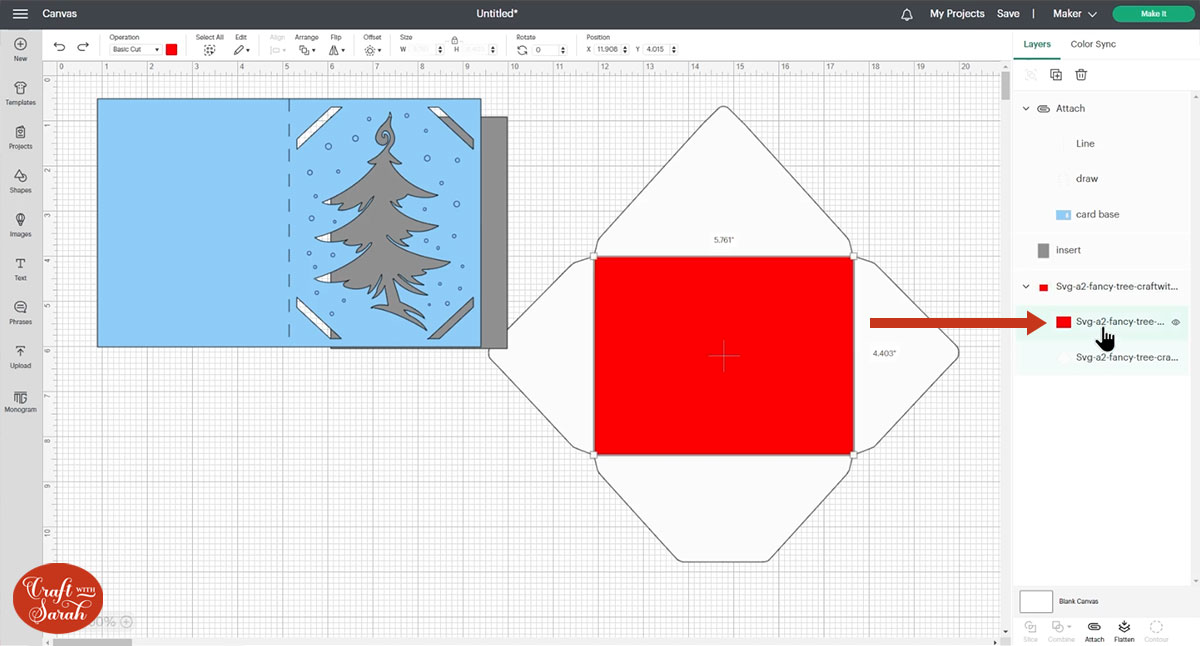This screenshot has width=1200, height=646.
Task: Open the Images library
Action: pyautogui.click(x=20, y=224)
